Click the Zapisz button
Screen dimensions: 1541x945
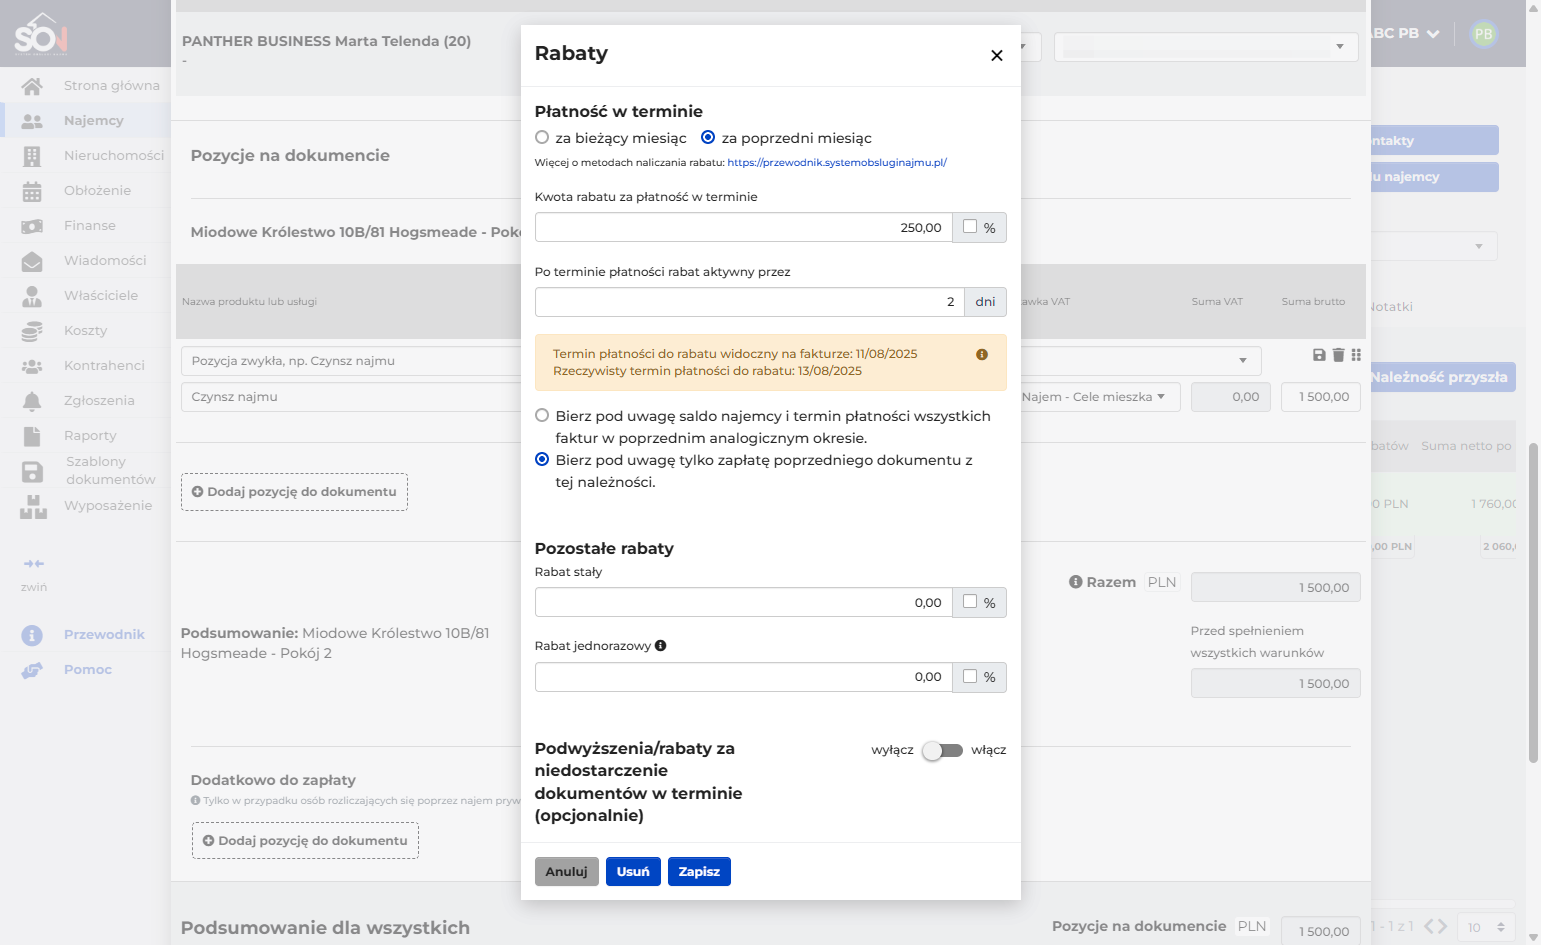click(699, 872)
